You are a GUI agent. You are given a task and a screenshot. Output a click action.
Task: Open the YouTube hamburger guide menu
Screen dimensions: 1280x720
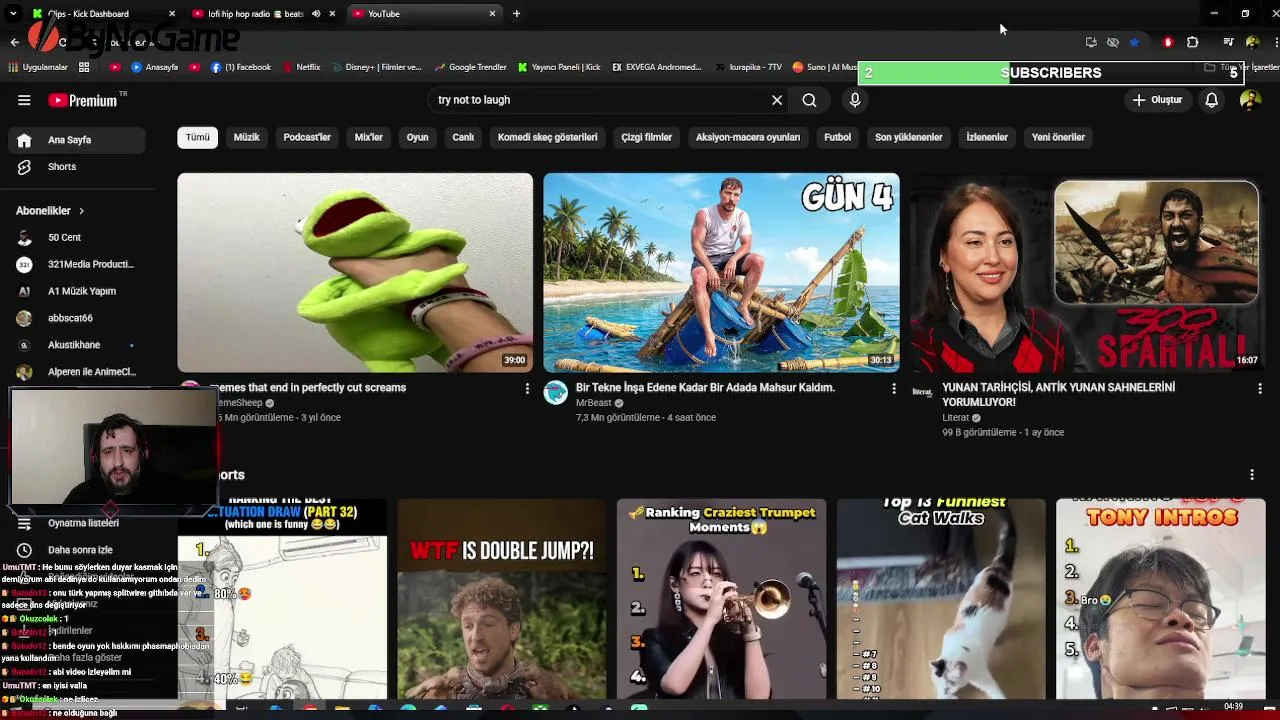pyautogui.click(x=24, y=100)
